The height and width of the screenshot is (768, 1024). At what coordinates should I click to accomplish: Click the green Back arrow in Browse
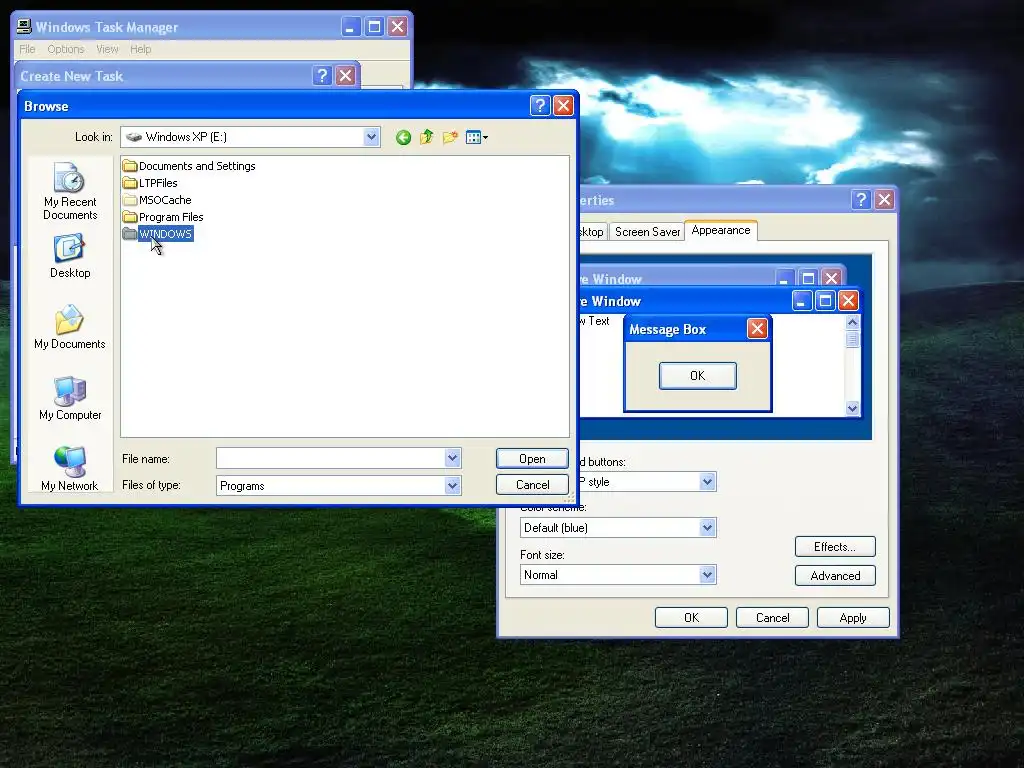[403, 137]
